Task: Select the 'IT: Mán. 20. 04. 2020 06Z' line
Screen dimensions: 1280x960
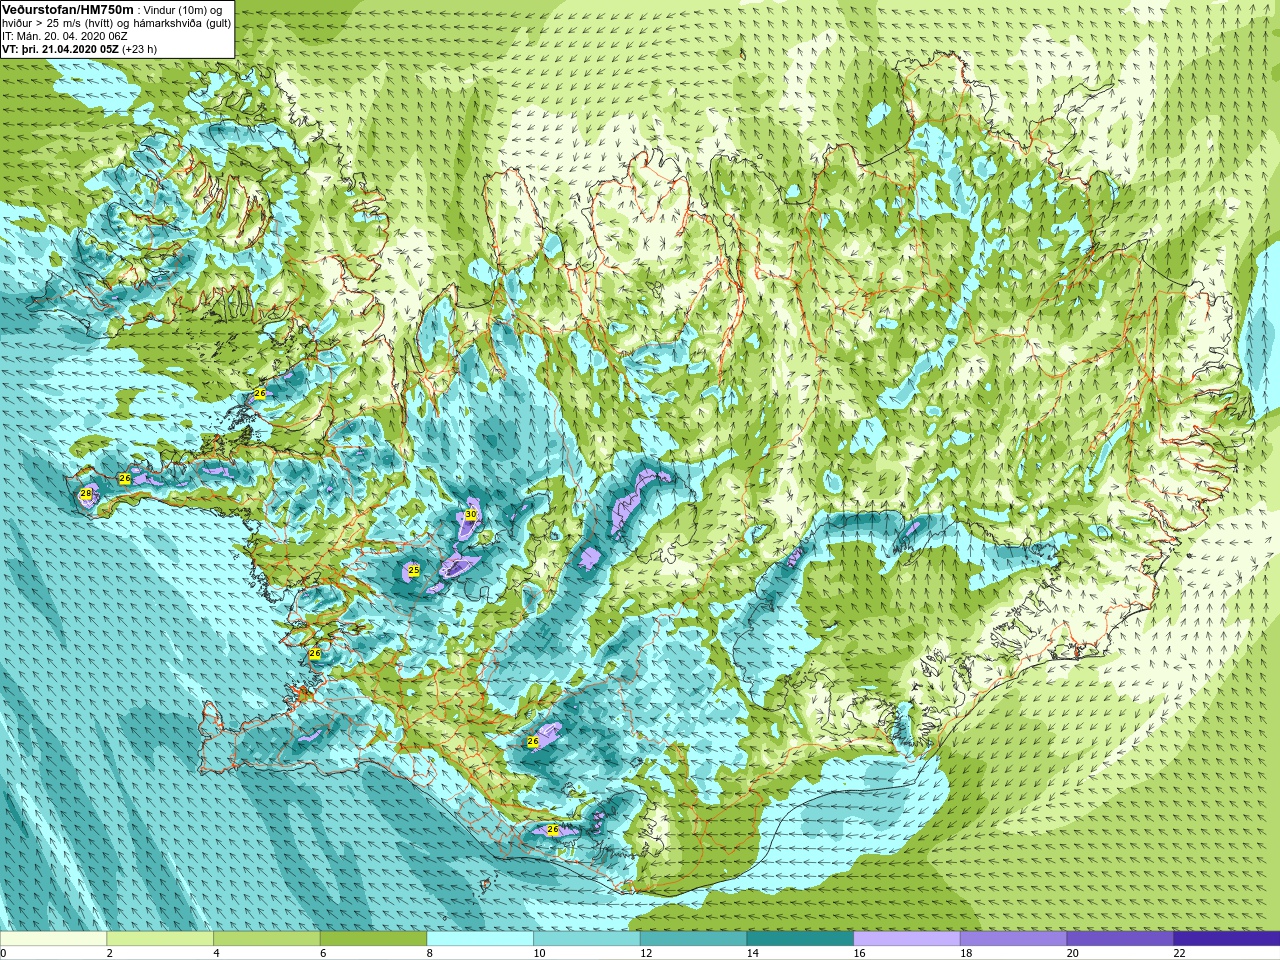Action: tap(65, 36)
